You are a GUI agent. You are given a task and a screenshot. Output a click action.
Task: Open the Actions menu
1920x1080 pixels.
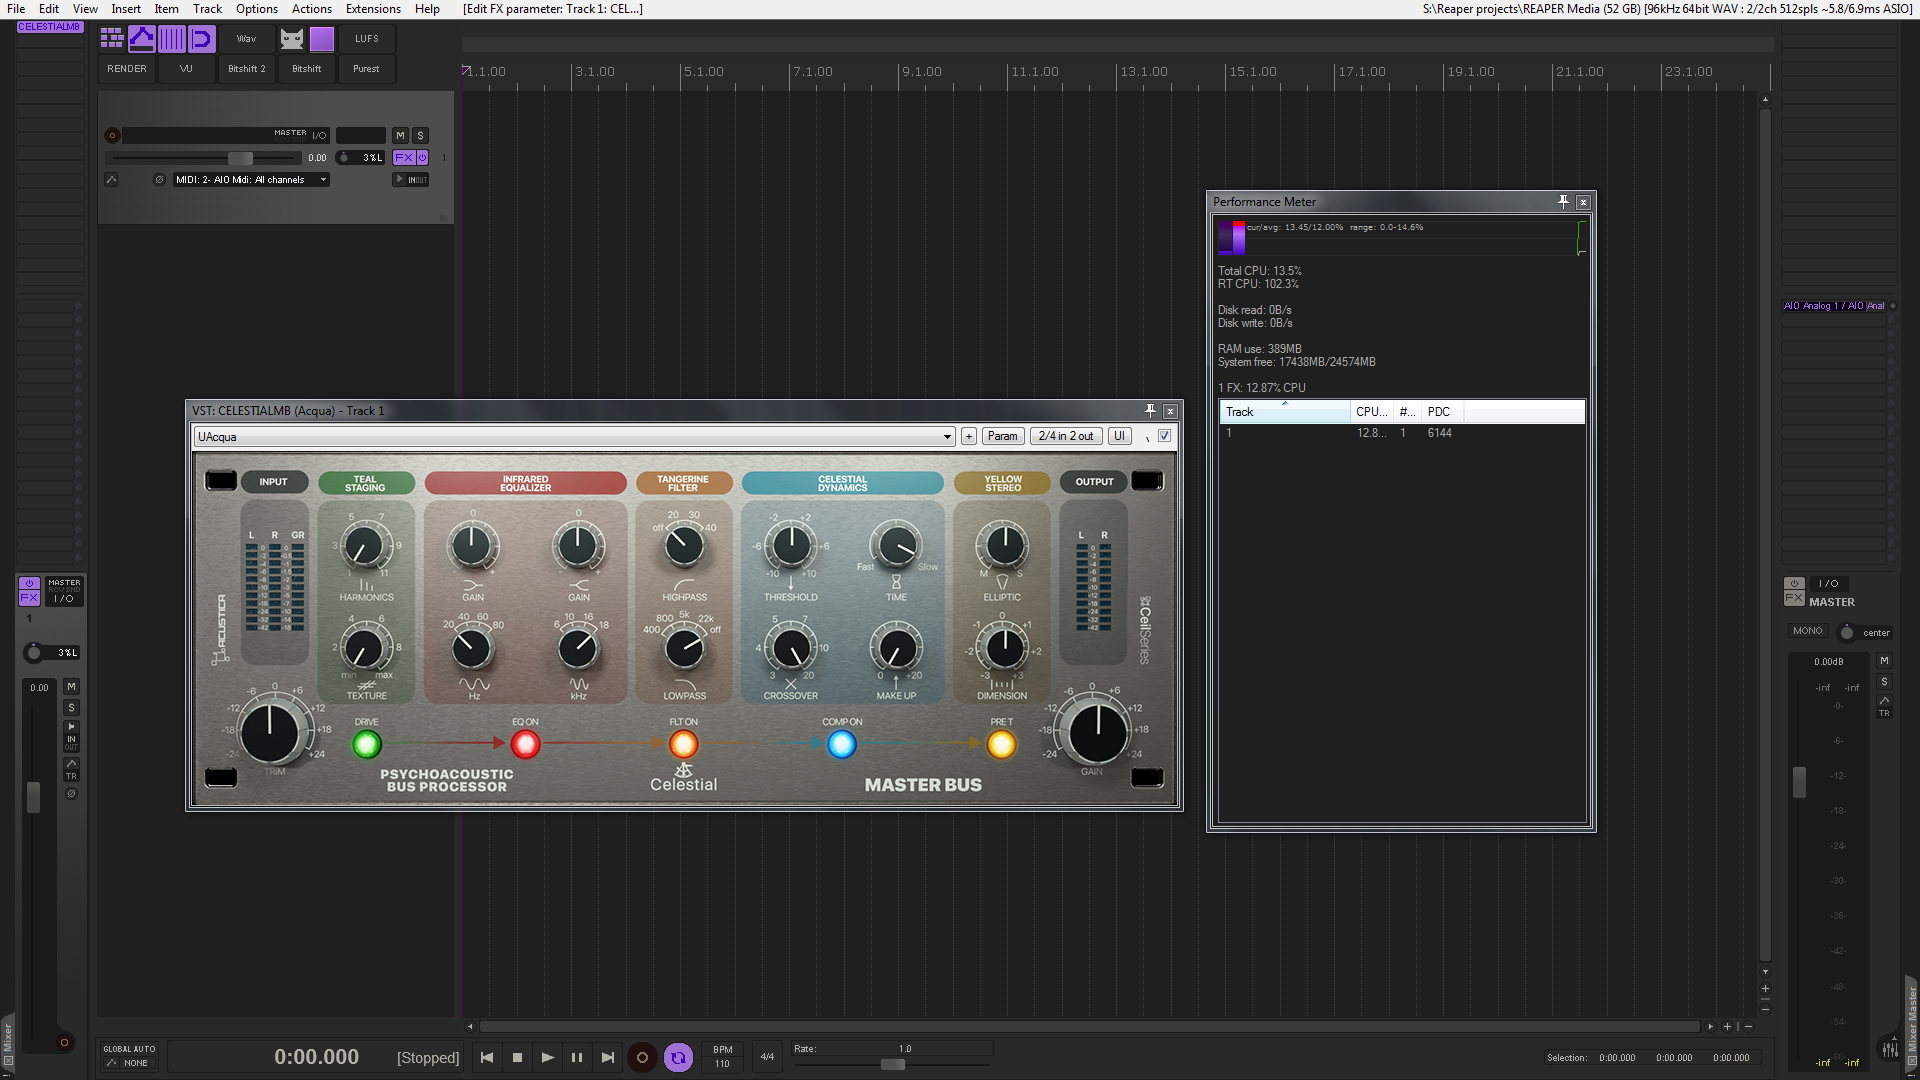click(x=311, y=9)
